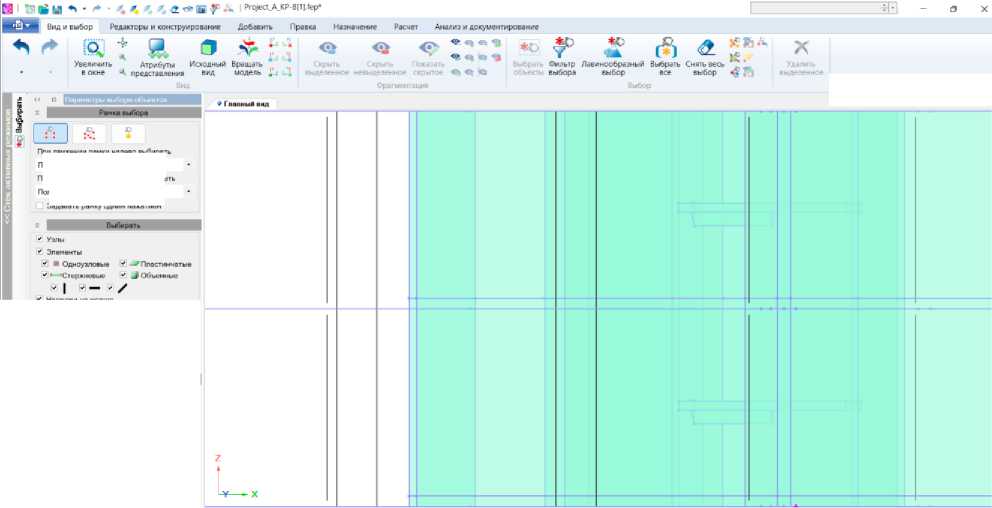
Task: Click Выбрать объекты icon
Action: point(529,48)
